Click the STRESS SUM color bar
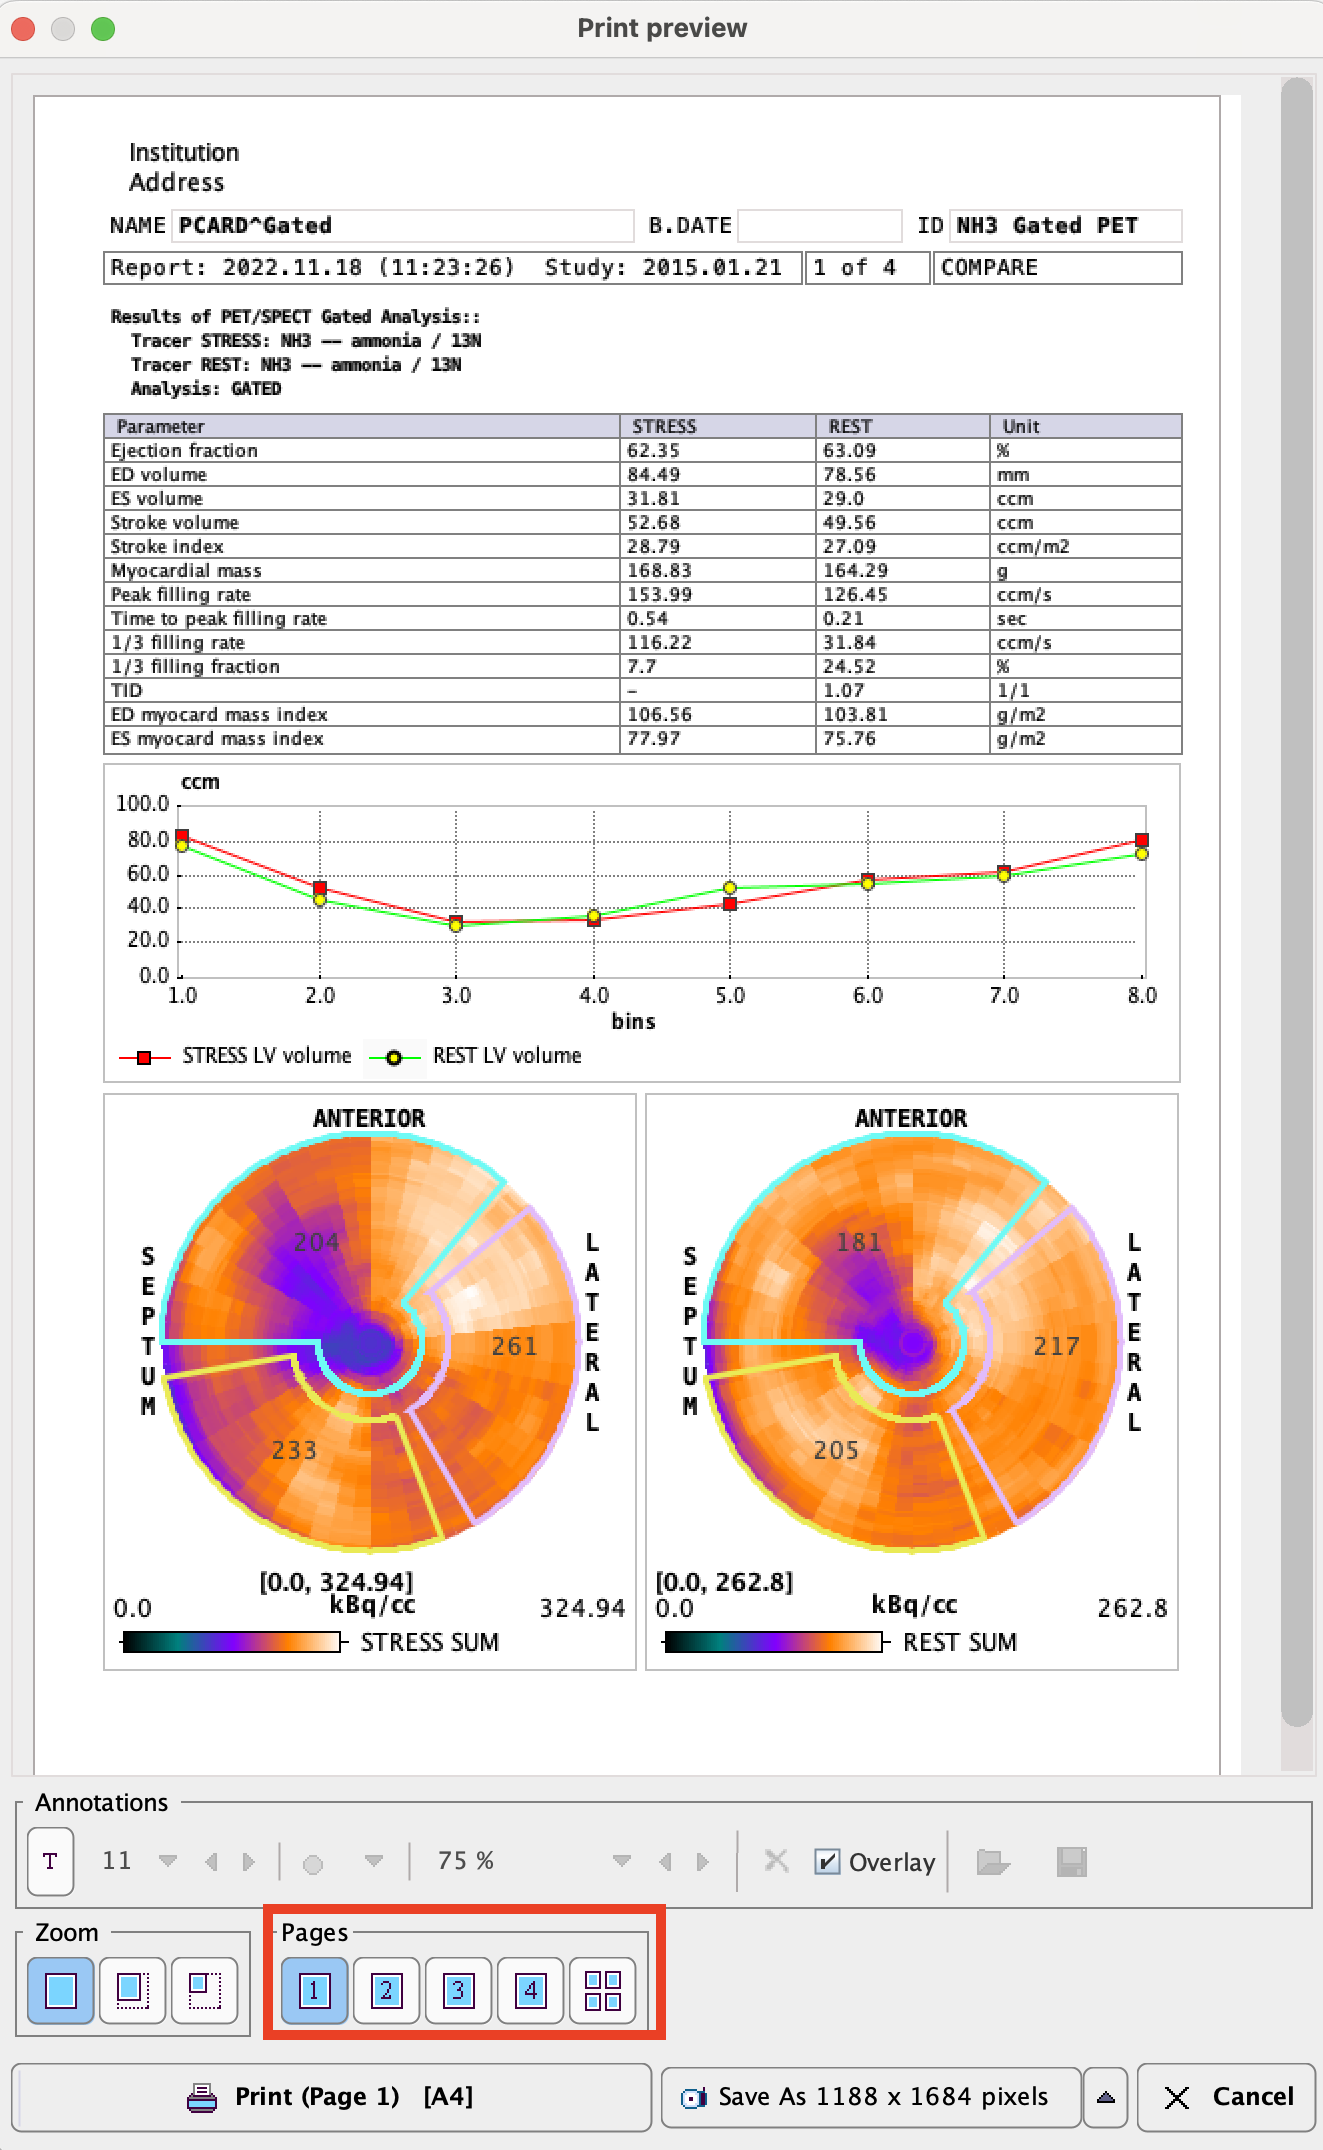 (x=232, y=1642)
